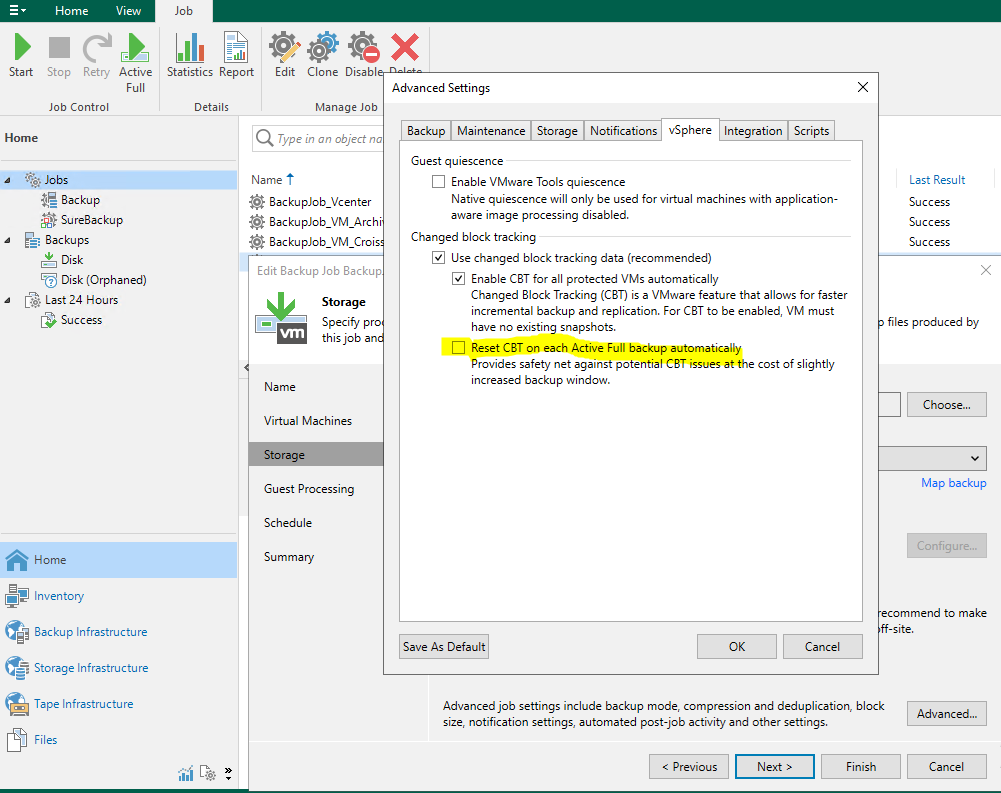The height and width of the screenshot is (793, 1001).
Task: Edit the selected job
Action: [285, 56]
